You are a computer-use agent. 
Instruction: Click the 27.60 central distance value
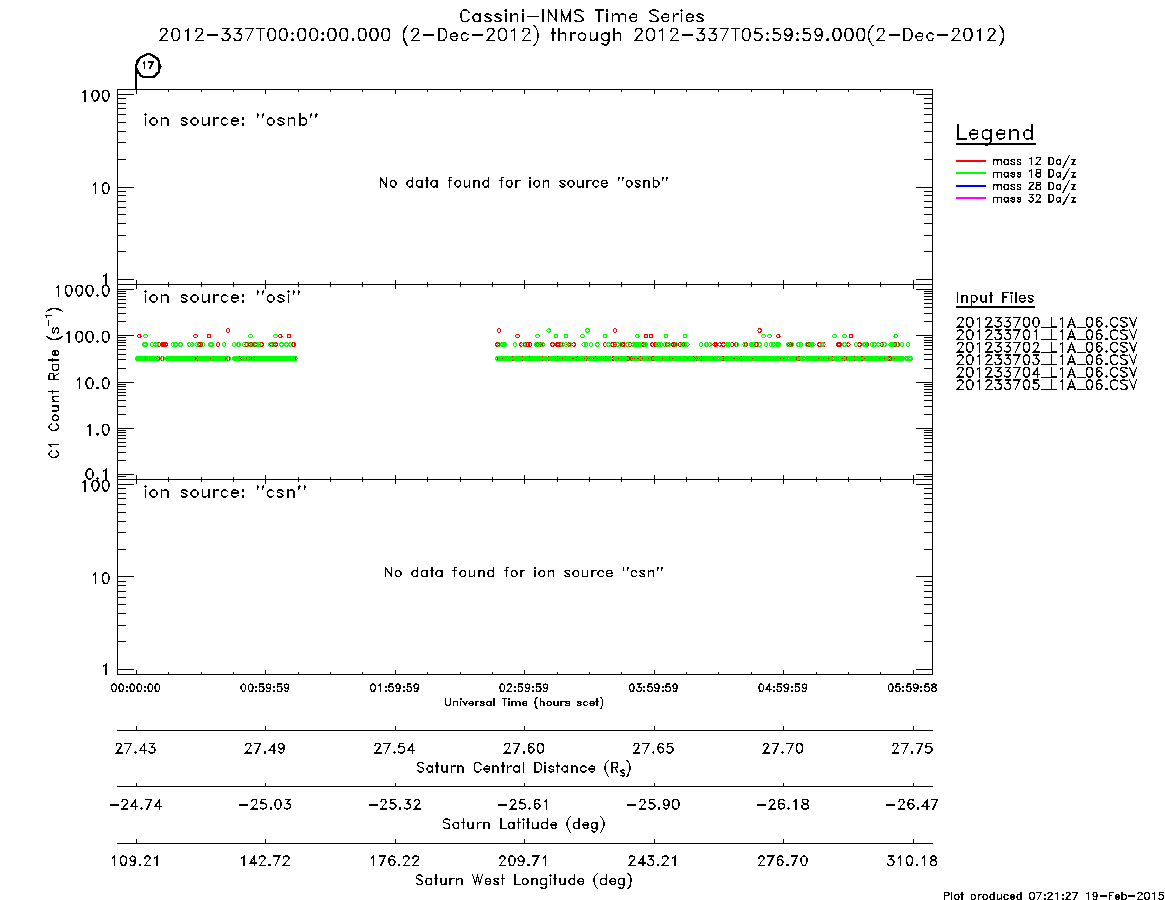524,748
